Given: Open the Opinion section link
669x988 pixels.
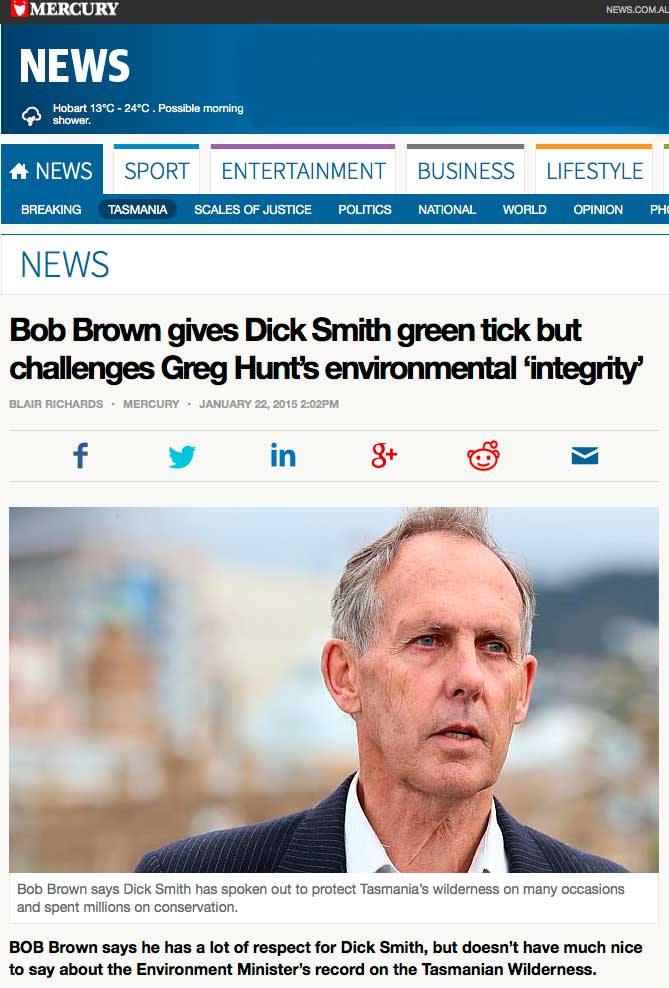Looking at the screenshot, I should coord(598,209).
